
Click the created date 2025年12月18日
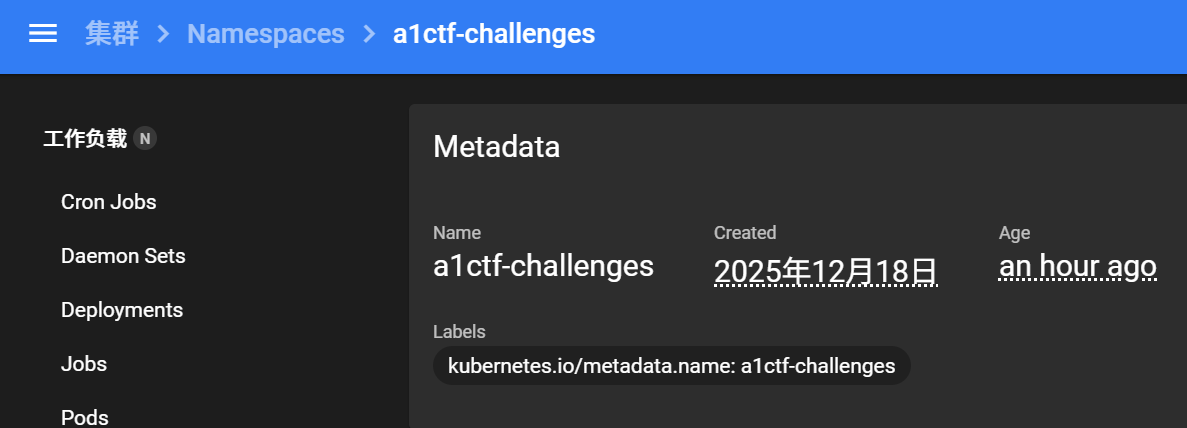coord(825,270)
